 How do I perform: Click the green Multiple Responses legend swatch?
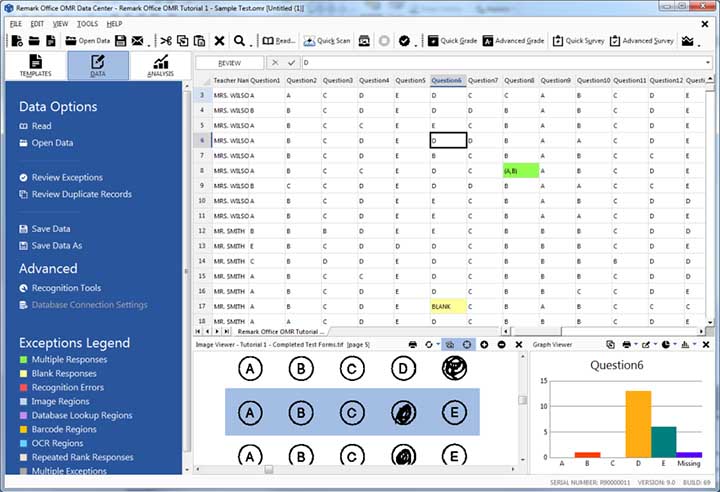pos(23,360)
